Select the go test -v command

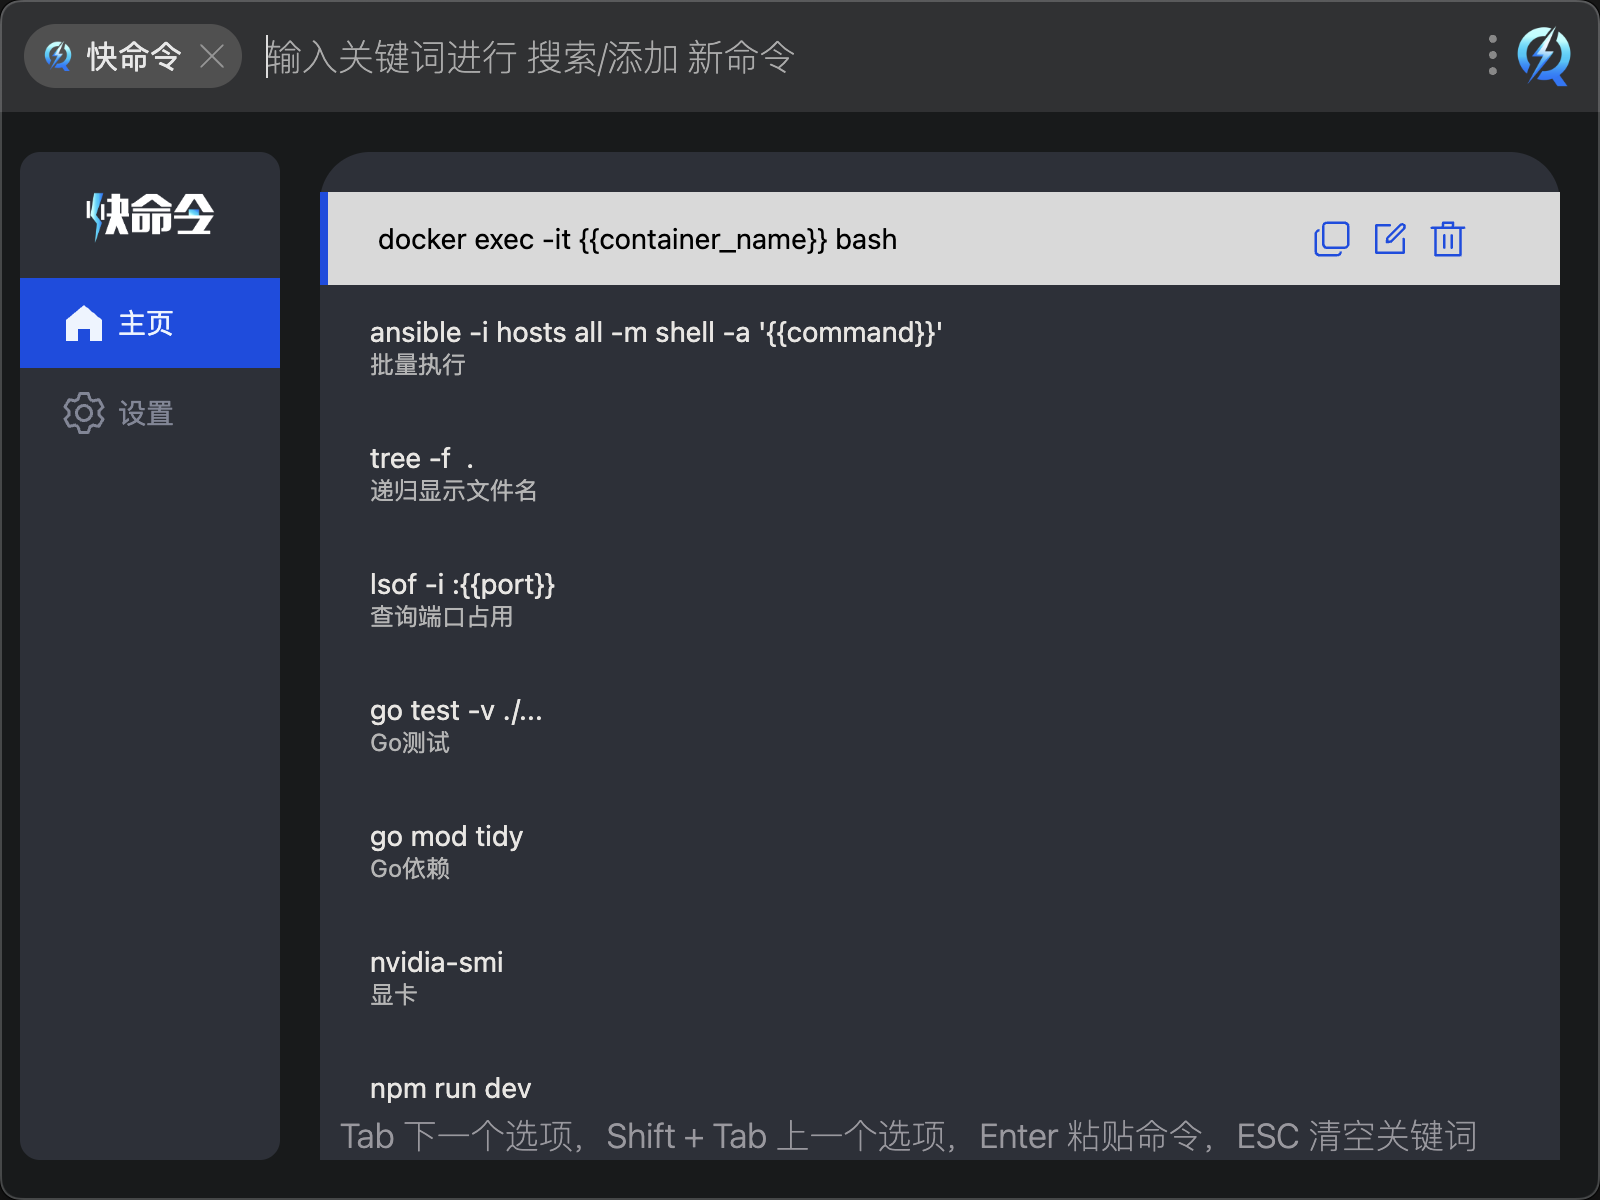coord(940,726)
